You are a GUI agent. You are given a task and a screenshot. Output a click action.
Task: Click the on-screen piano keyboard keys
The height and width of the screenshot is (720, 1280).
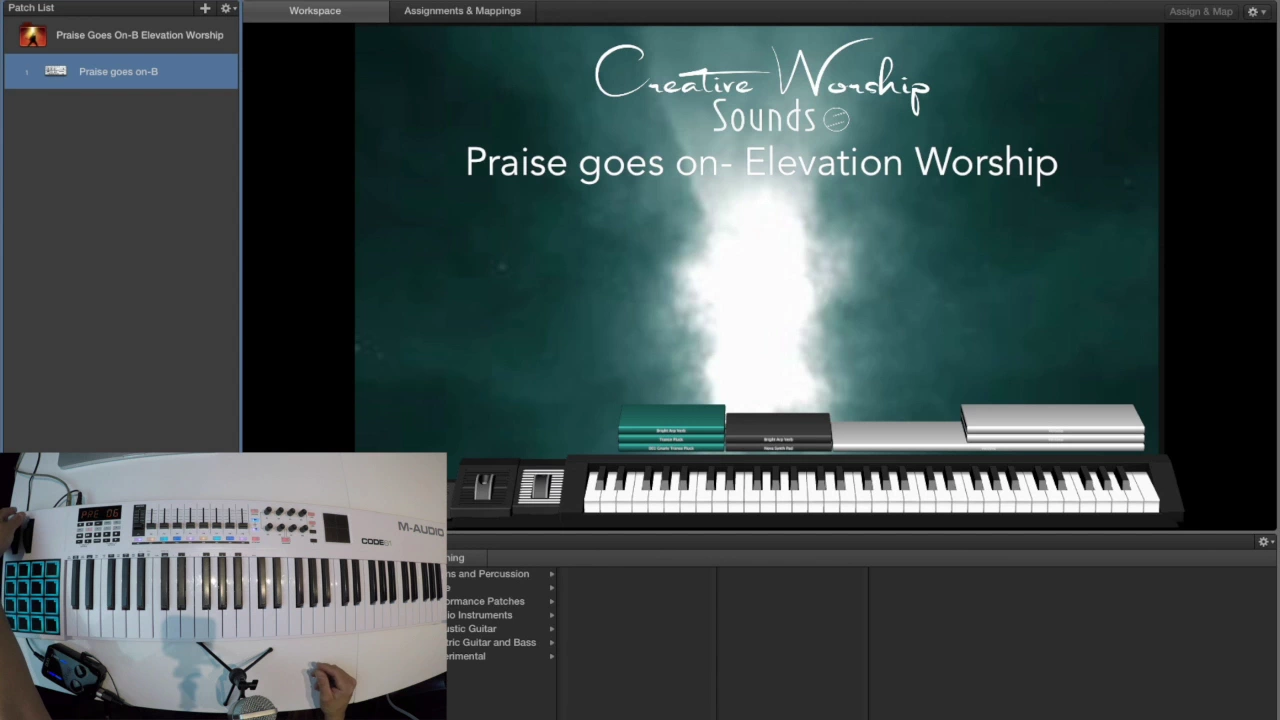(x=872, y=491)
